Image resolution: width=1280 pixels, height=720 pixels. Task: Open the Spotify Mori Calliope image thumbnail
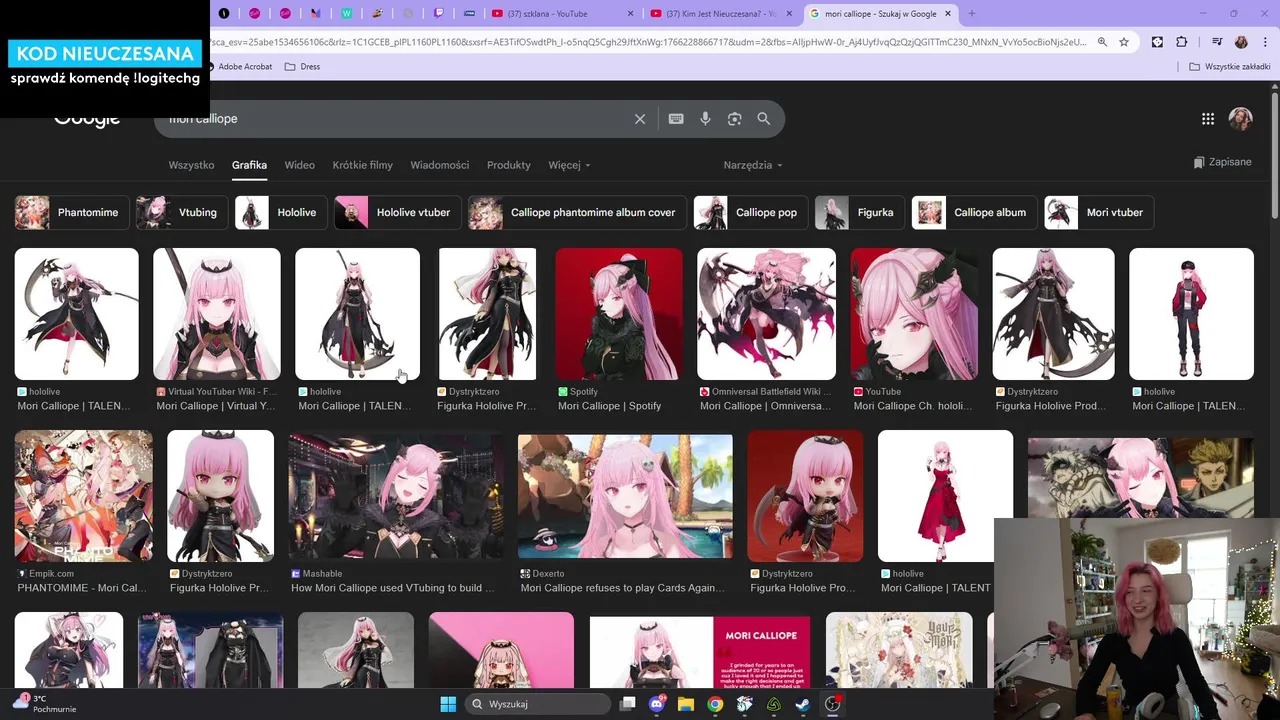click(x=619, y=314)
